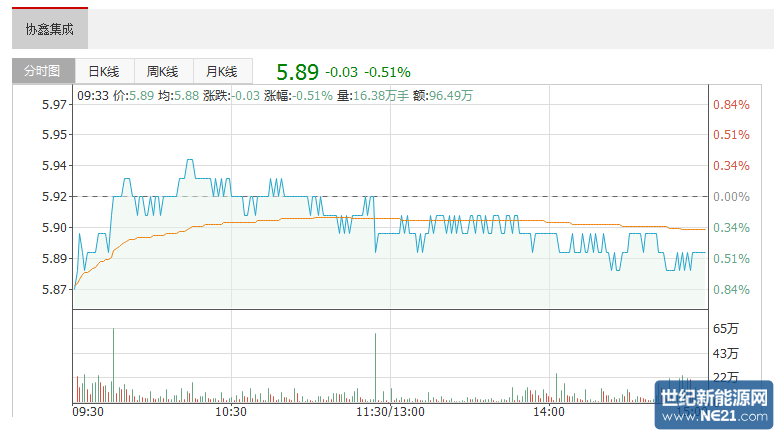Select the 日K线 daily chart tab
Viewport: 779px width, 435px height.
(x=104, y=71)
